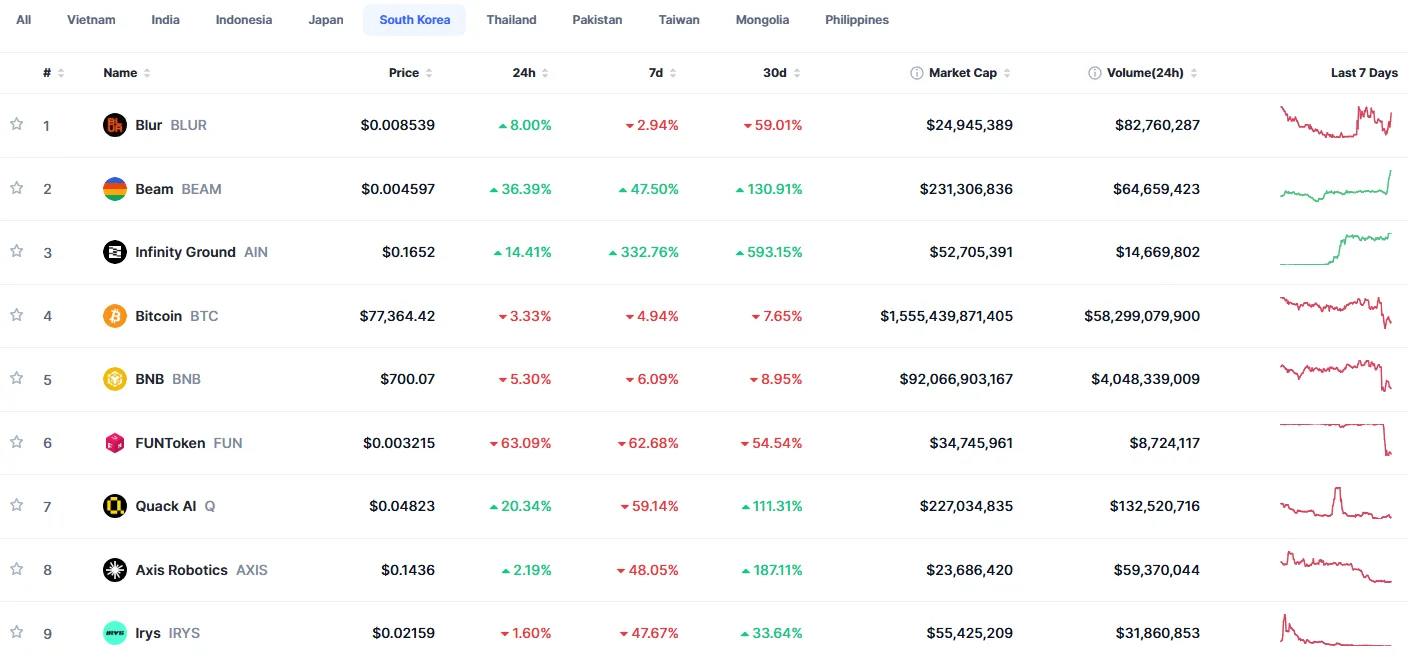Sort by Market Cap column header
Image resolution: width=1408 pixels, height=660 pixels.
point(969,73)
